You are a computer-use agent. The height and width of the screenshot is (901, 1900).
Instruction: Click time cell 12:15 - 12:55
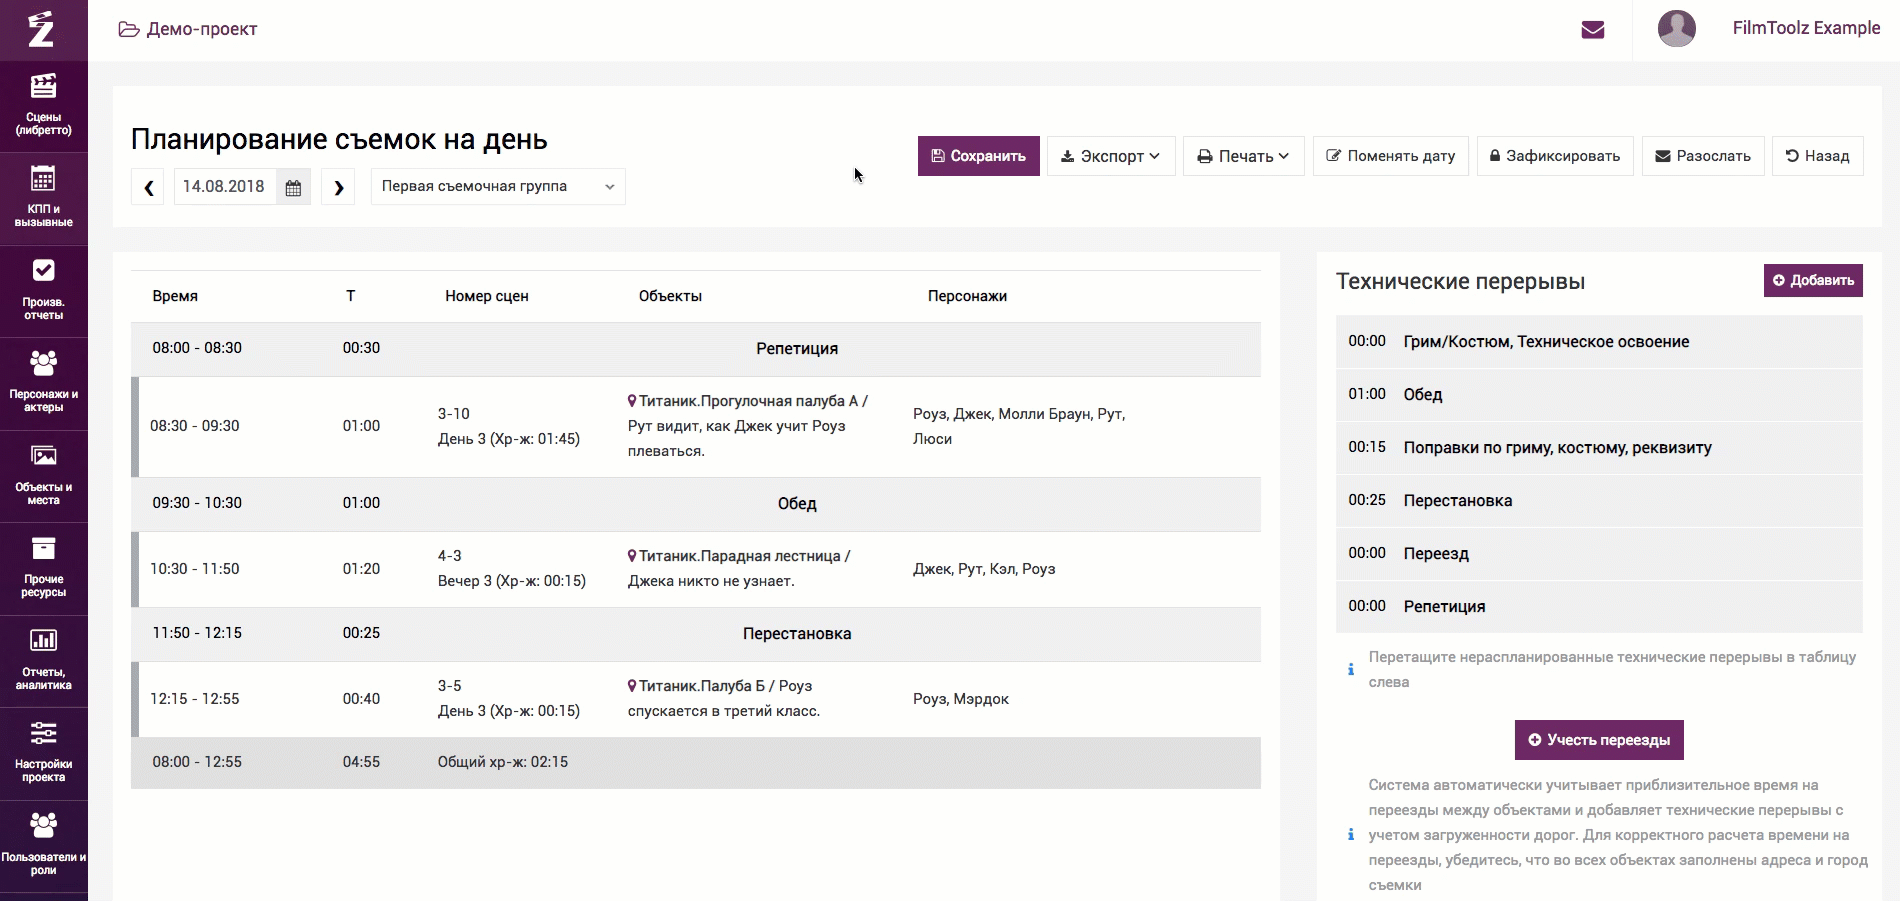195,699
